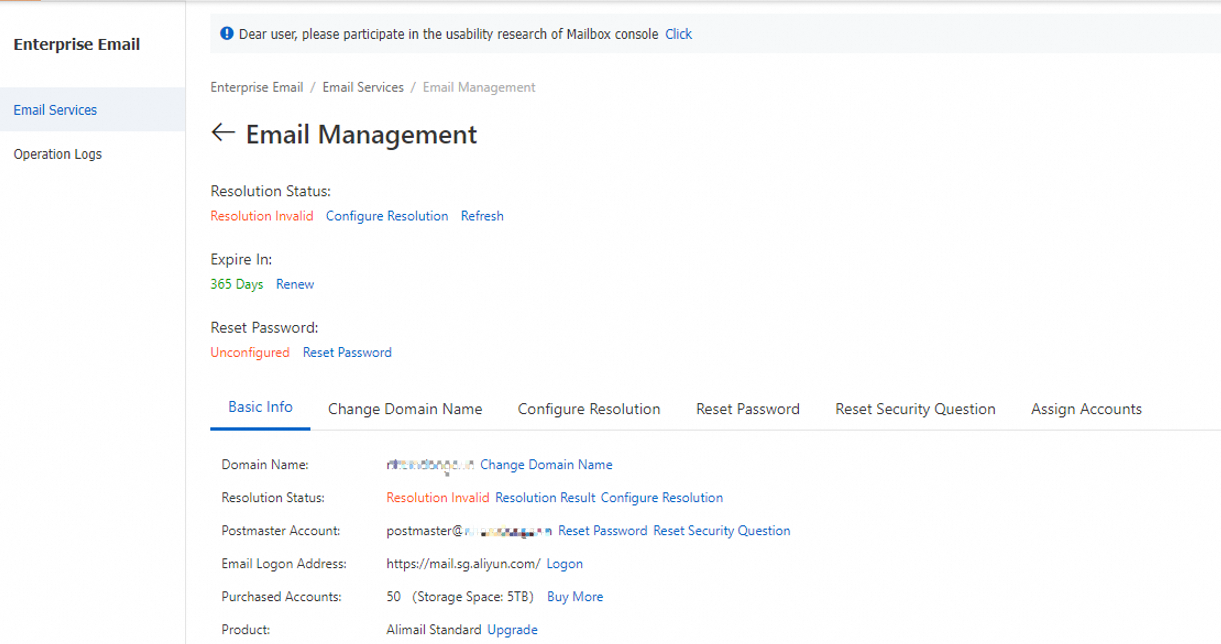The width and height of the screenshot is (1221, 644).
Task: Open the usability research Click link
Action: (678, 34)
